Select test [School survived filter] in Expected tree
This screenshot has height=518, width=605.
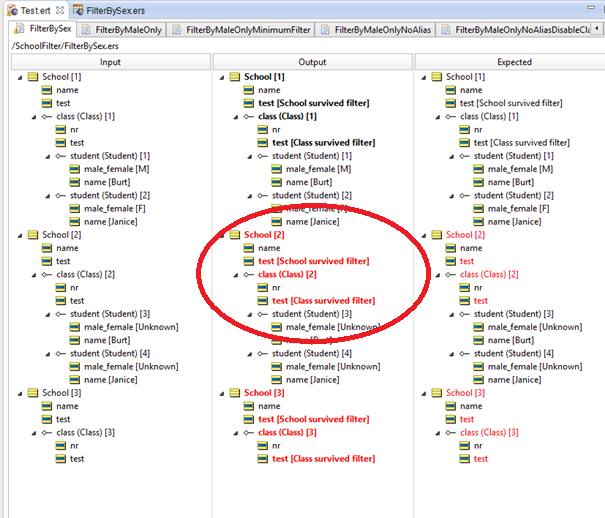tap(511, 103)
